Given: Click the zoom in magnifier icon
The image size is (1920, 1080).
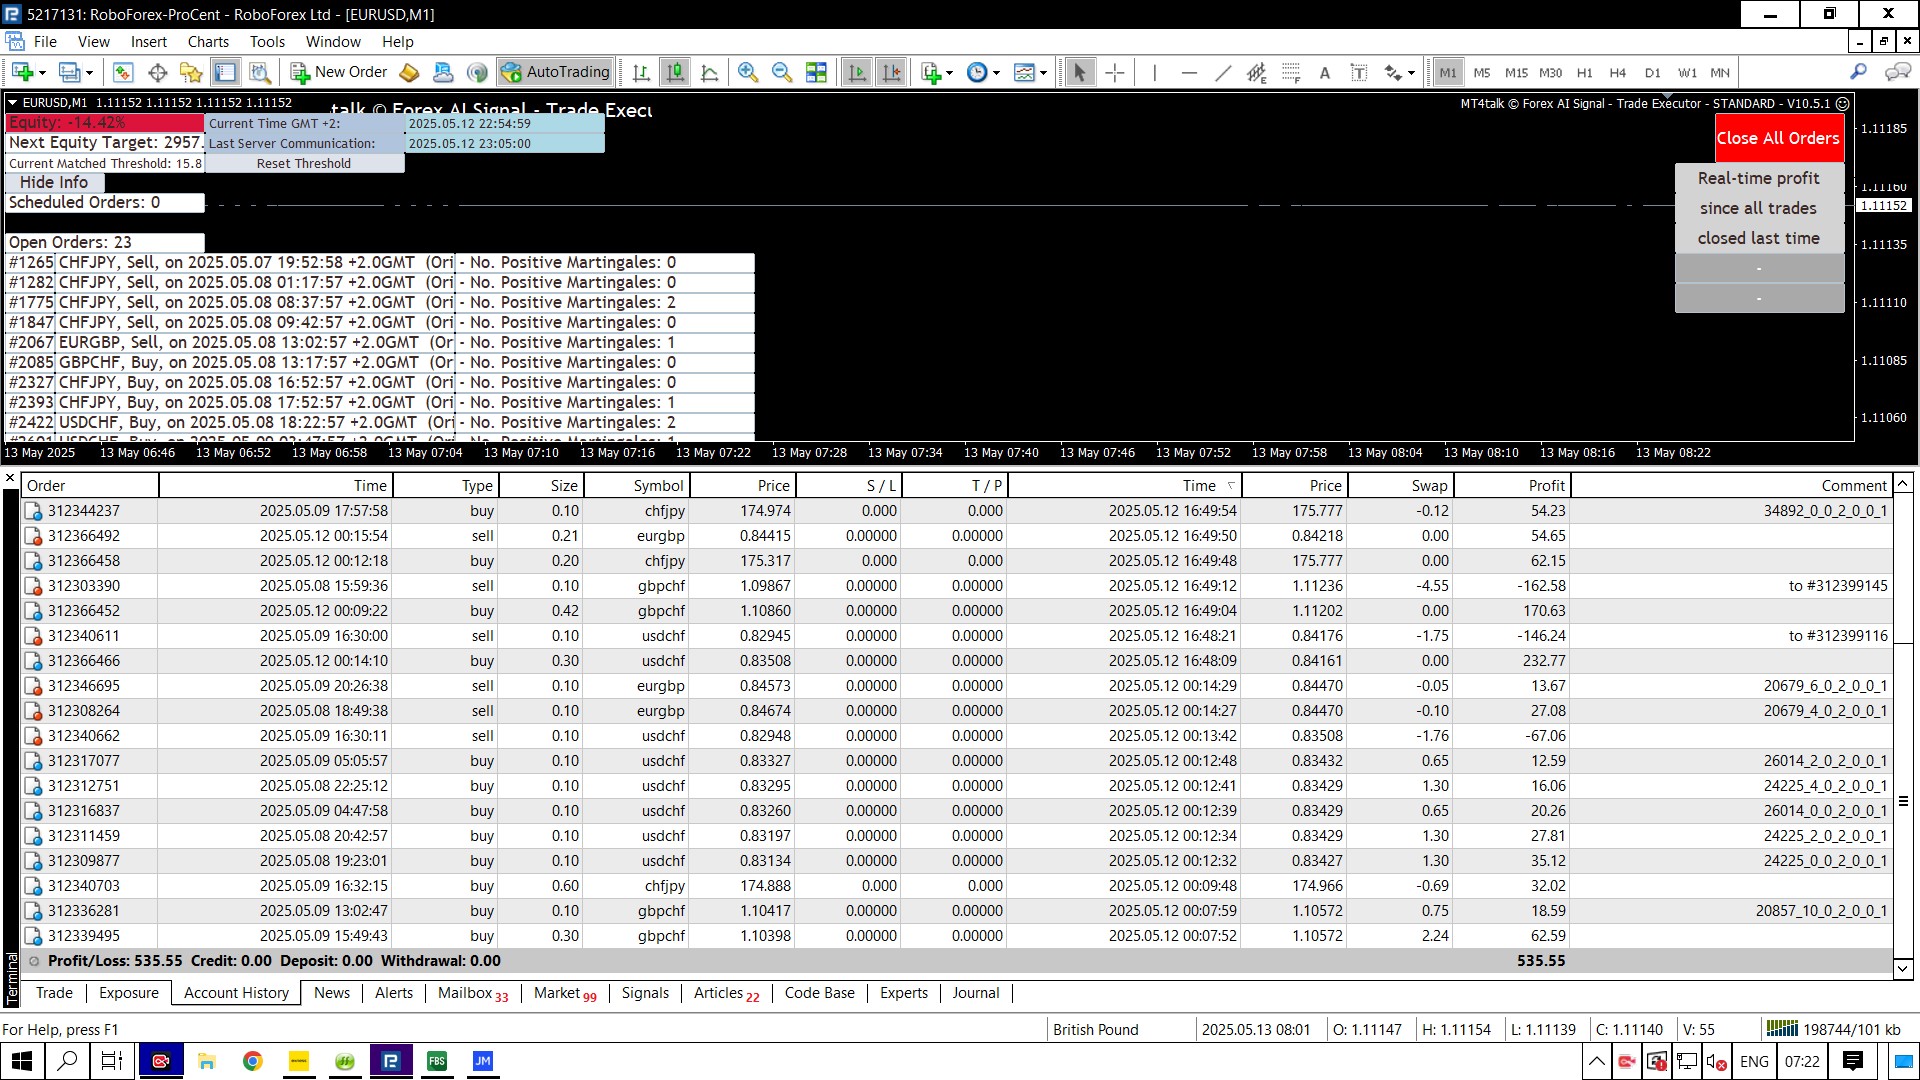Looking at the screenshot, I should (747, 72).
